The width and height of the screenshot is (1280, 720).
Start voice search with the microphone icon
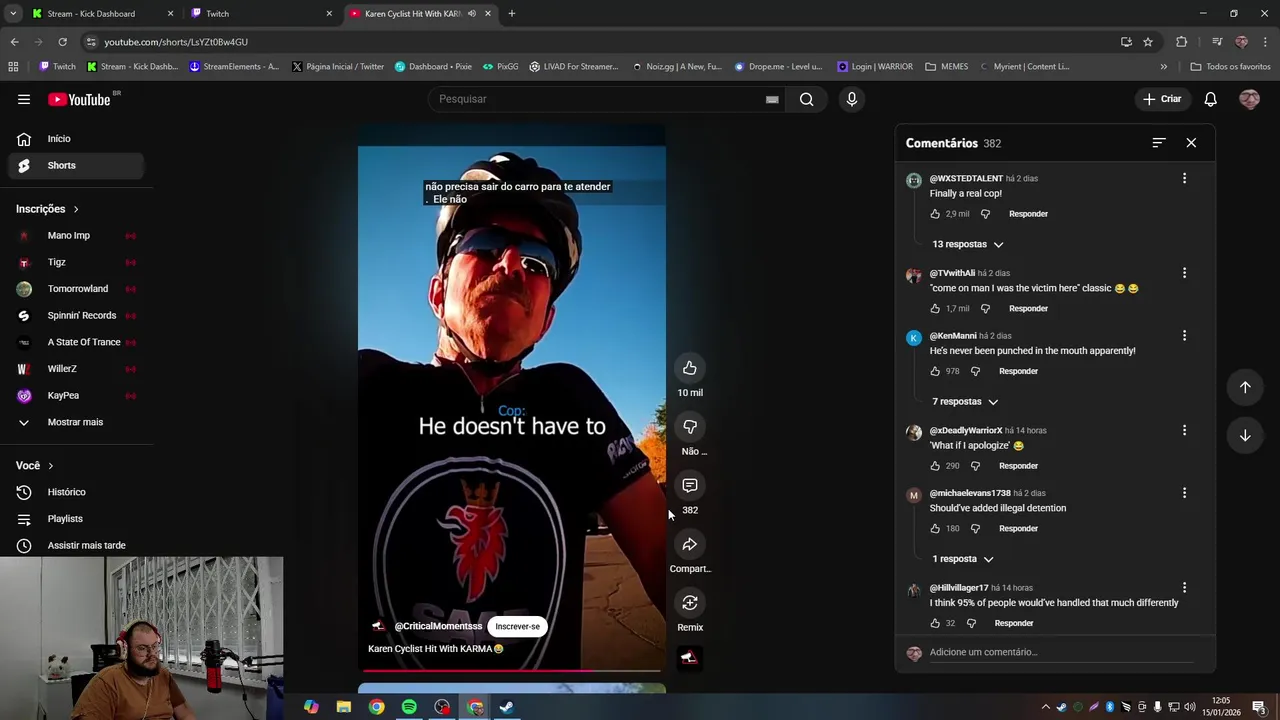coord(852,99)
